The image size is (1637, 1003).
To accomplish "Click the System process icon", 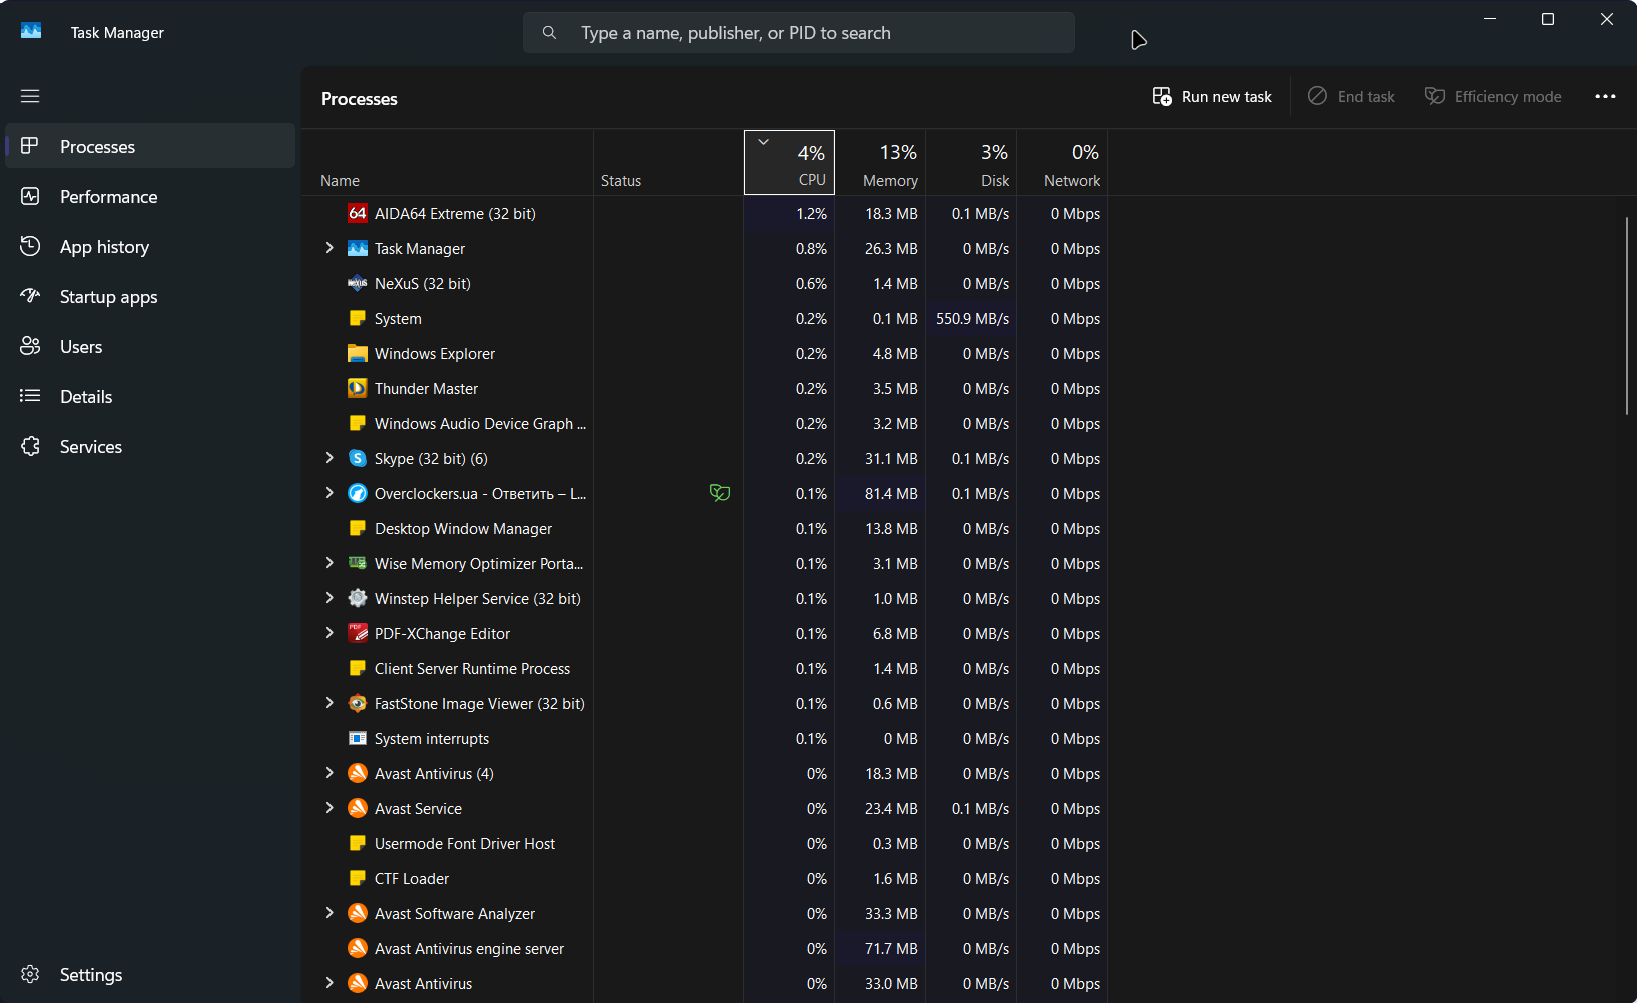I will (357, 318).
